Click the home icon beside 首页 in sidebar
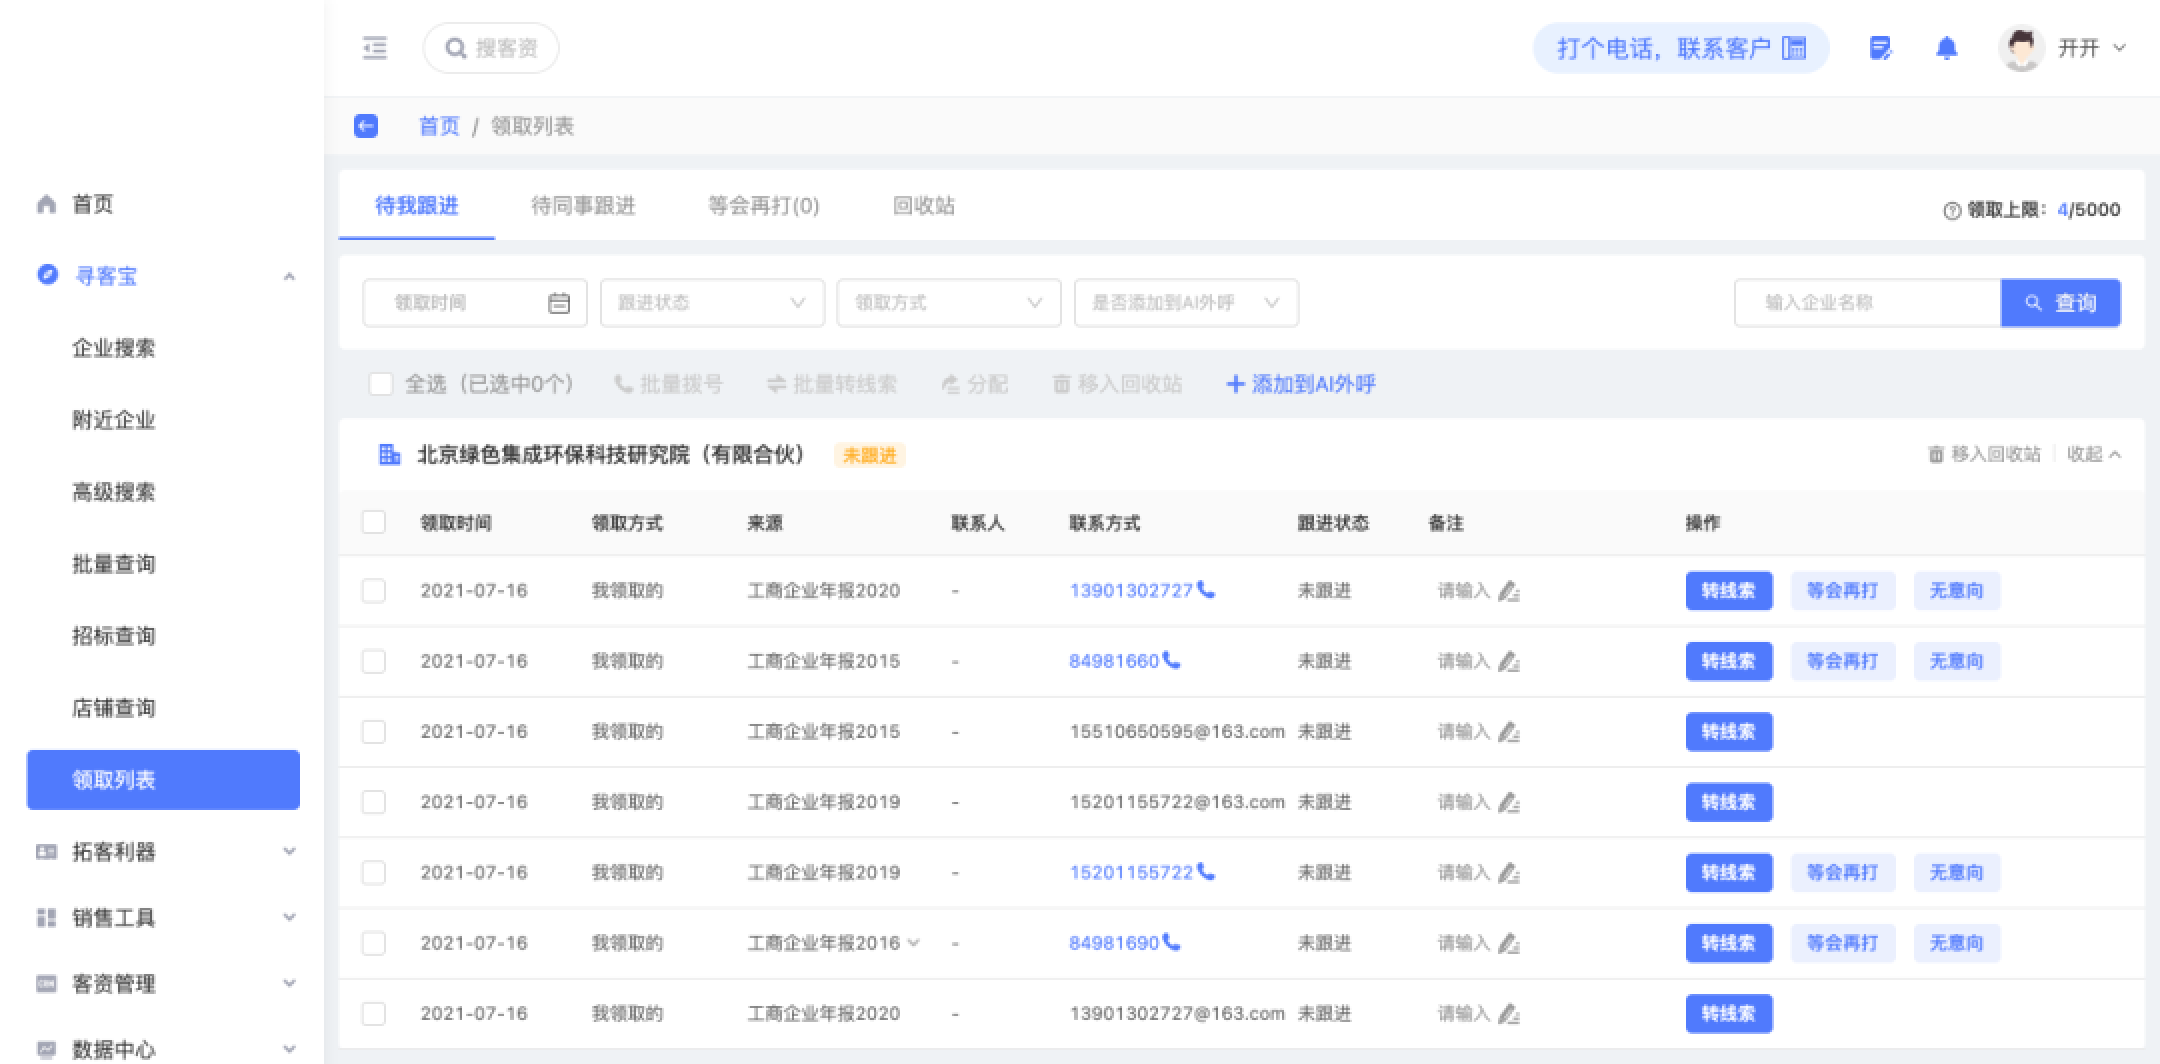2160x1064 pixels. pos(46,204)
